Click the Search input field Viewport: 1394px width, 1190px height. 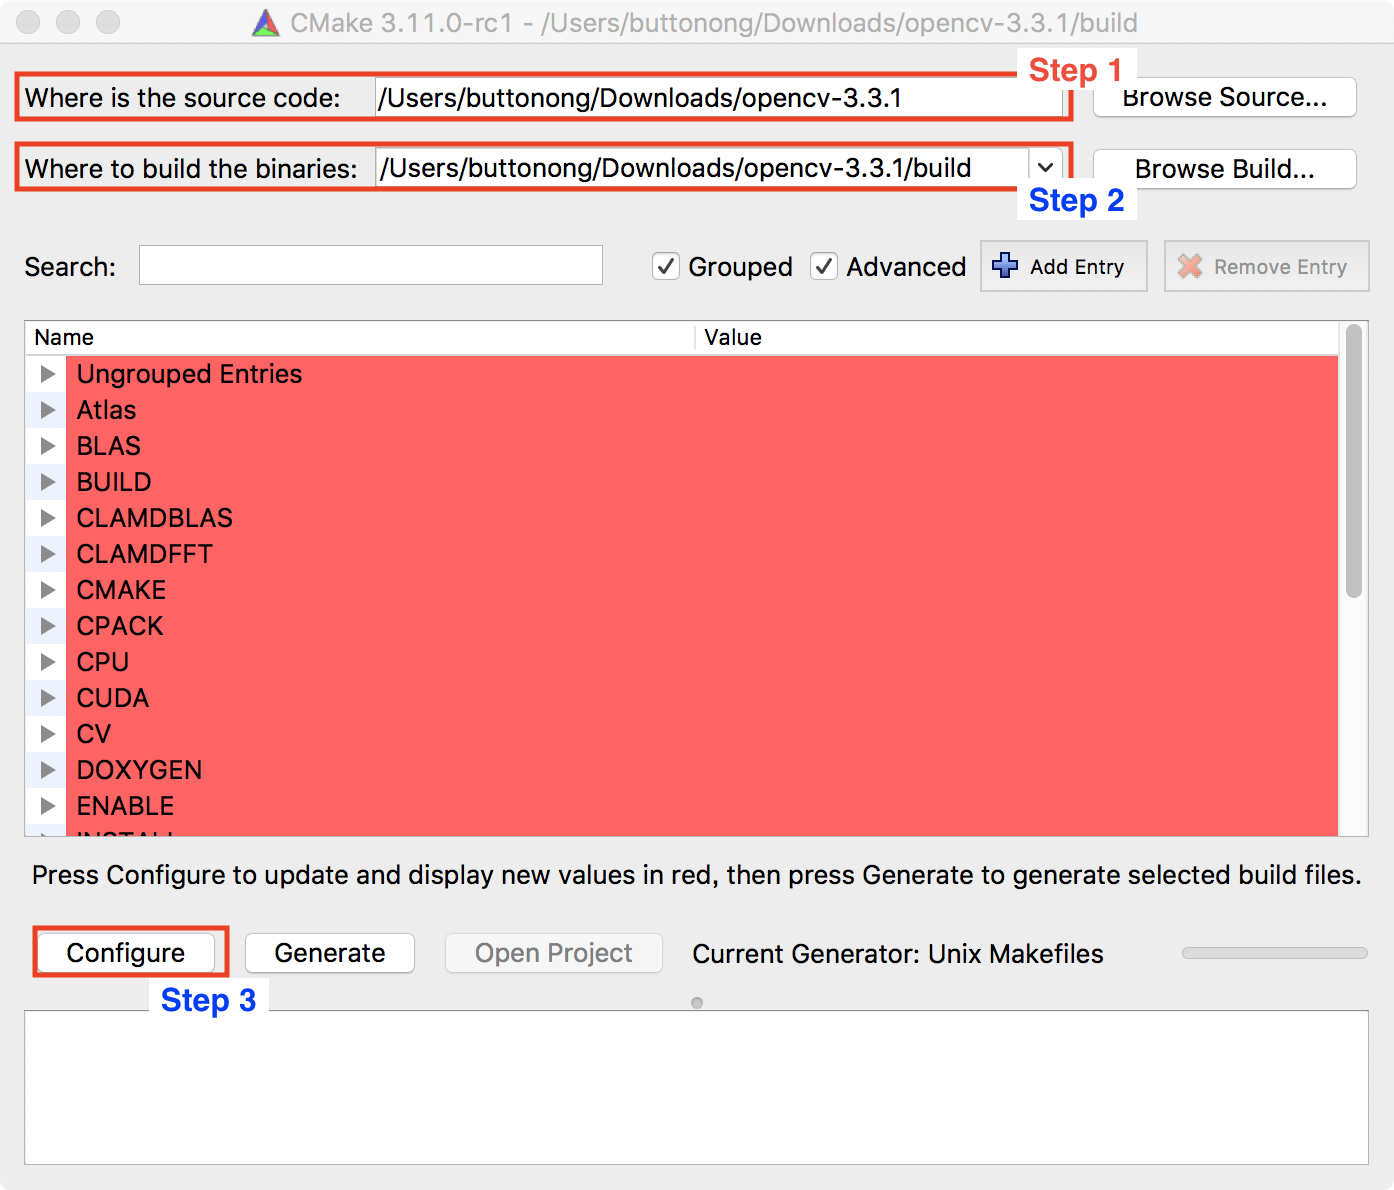click(x=370, y=266)
